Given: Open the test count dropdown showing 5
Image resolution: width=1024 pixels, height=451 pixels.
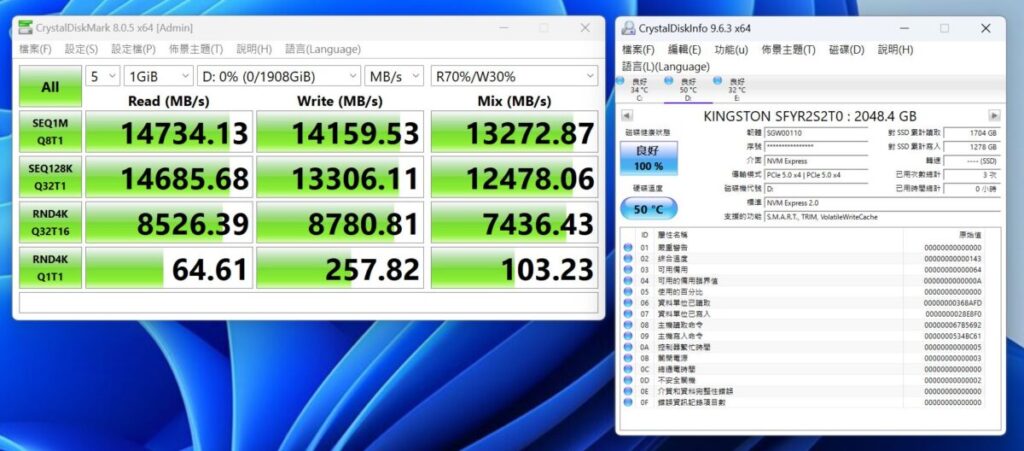Looking at the screenshot, I should click(x=103, y=76).
